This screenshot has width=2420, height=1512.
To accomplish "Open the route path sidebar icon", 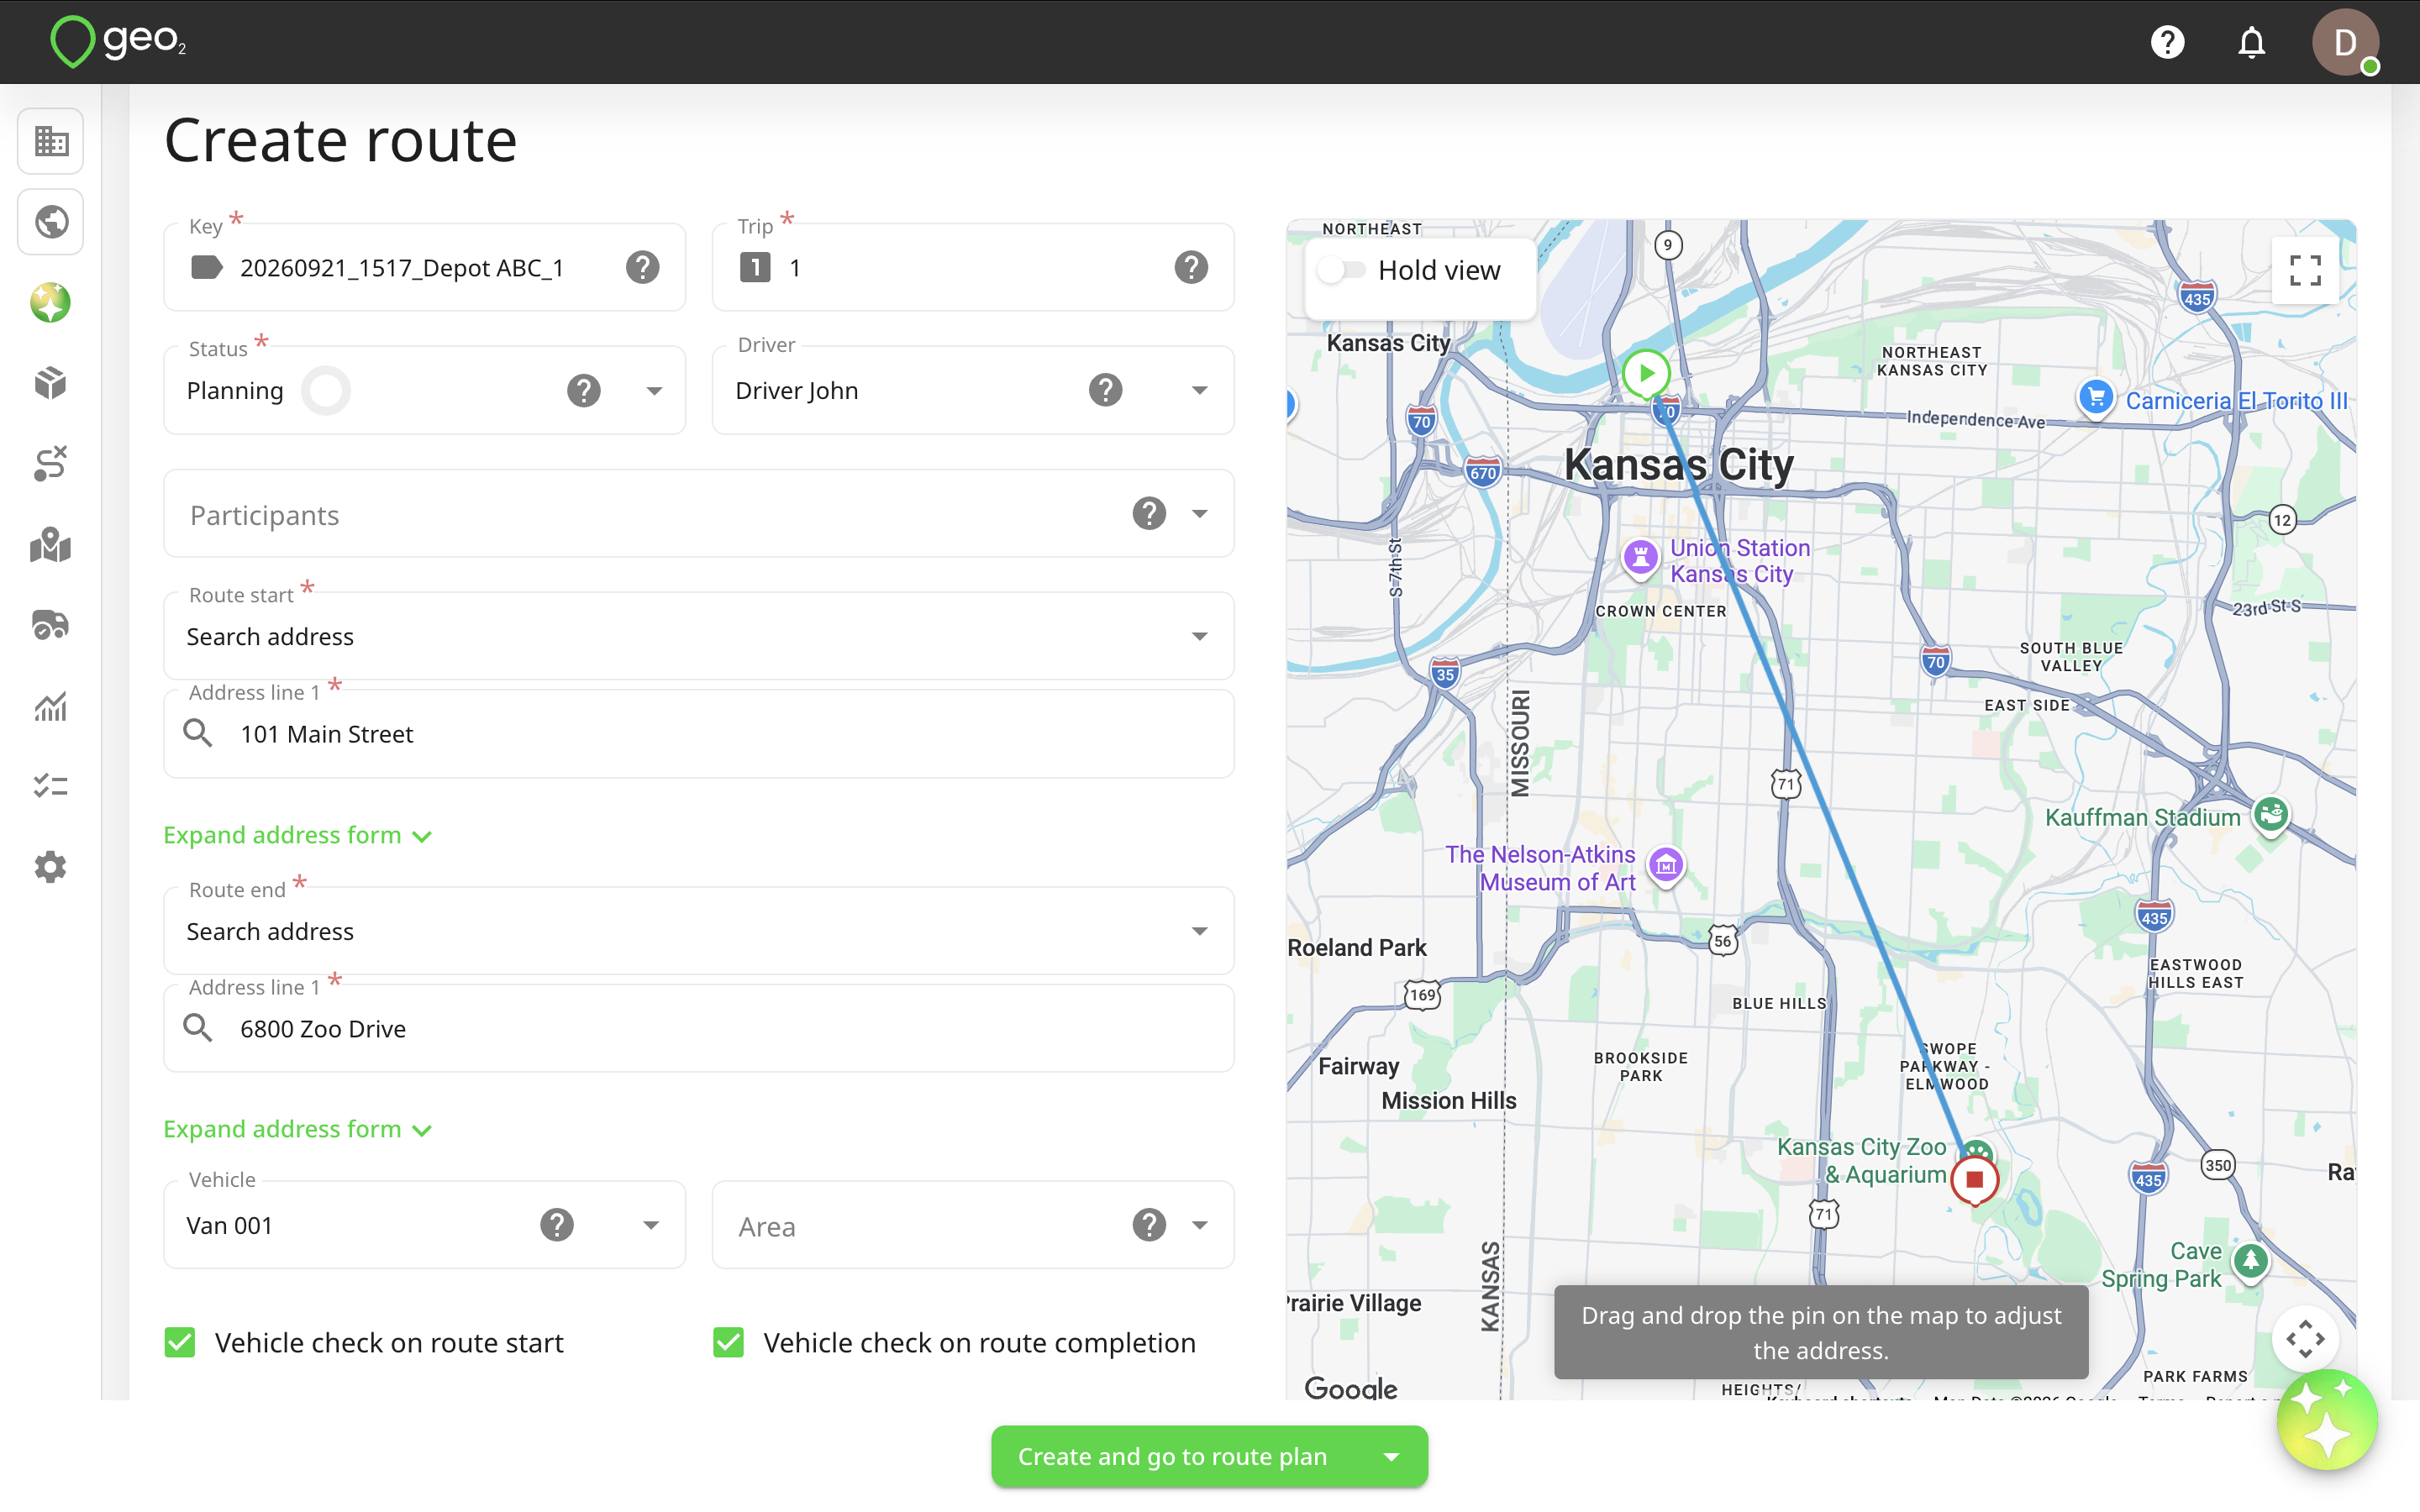I will click(x=51, y=464).
